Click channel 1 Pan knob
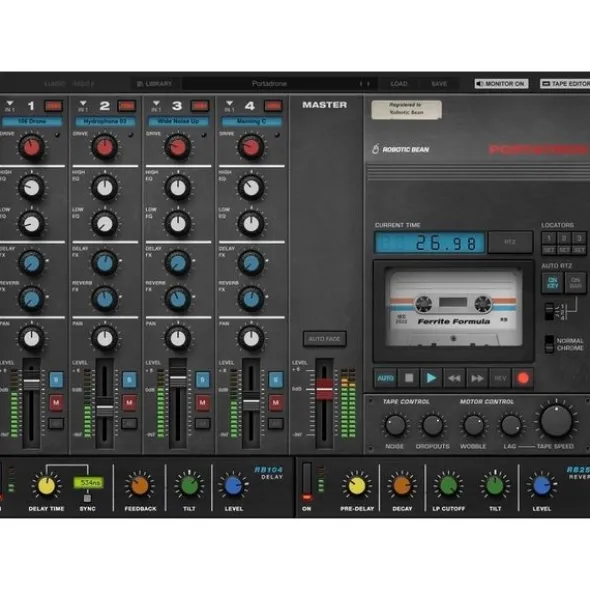 tap(32, 338)
